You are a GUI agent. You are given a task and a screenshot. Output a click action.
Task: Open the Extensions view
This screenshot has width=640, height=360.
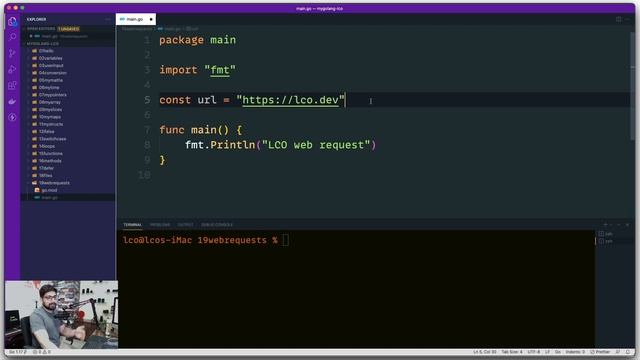(12, 85)
